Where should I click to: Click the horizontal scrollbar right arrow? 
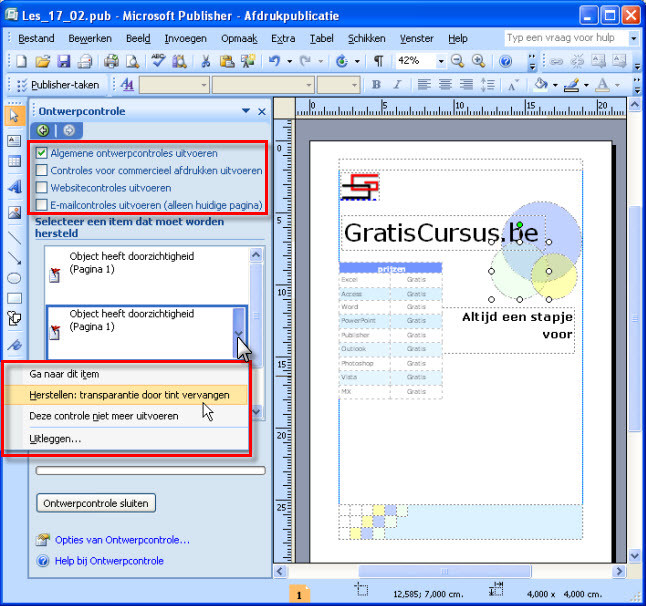point(618,571)
